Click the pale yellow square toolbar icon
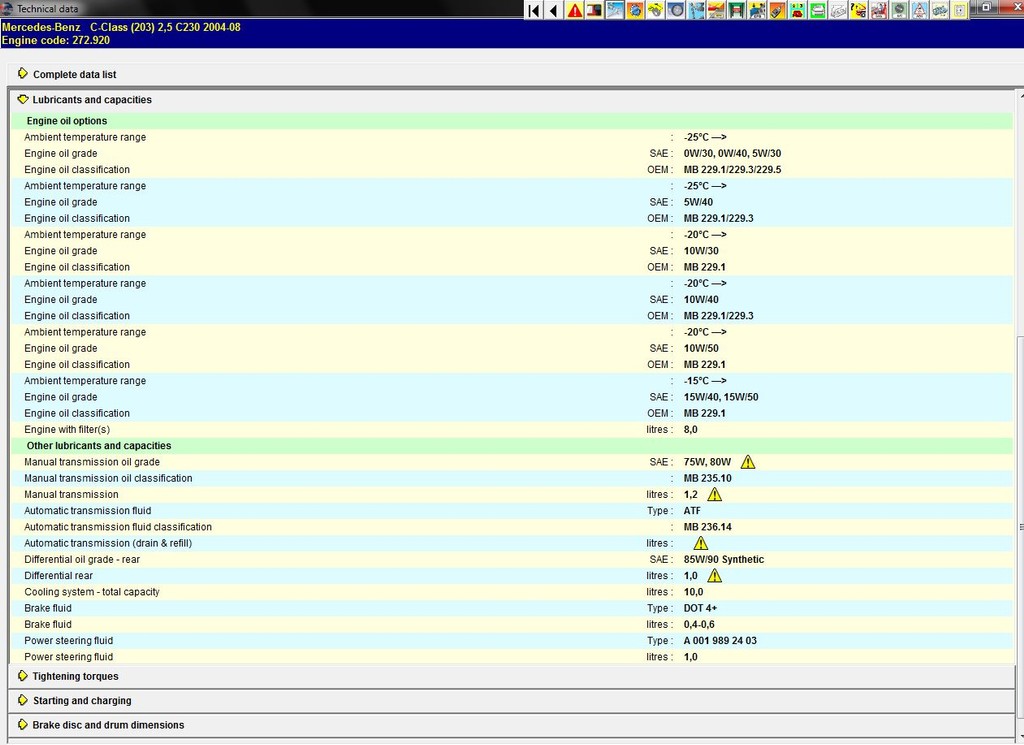 pos(959,10)
